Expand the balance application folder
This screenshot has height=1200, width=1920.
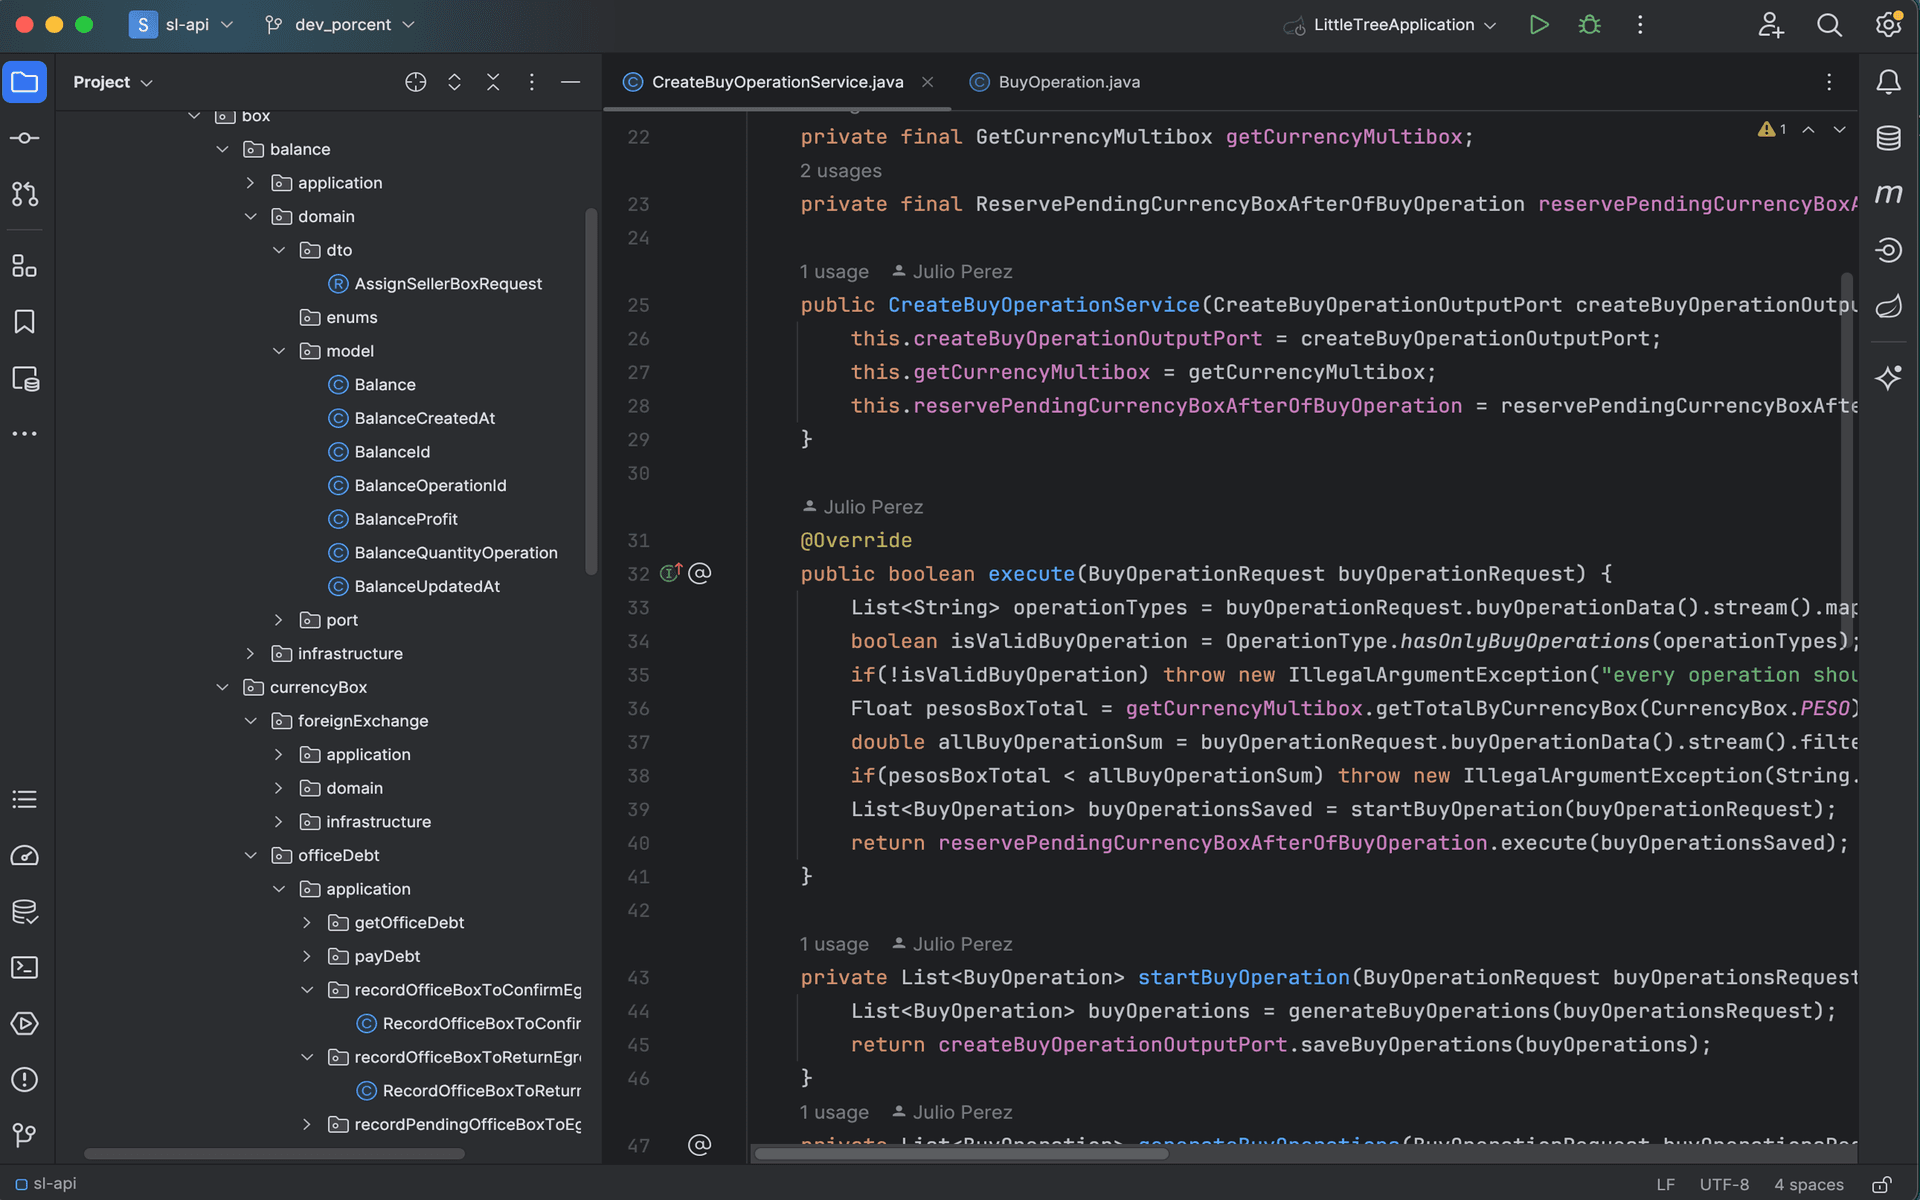pos(250,183)
